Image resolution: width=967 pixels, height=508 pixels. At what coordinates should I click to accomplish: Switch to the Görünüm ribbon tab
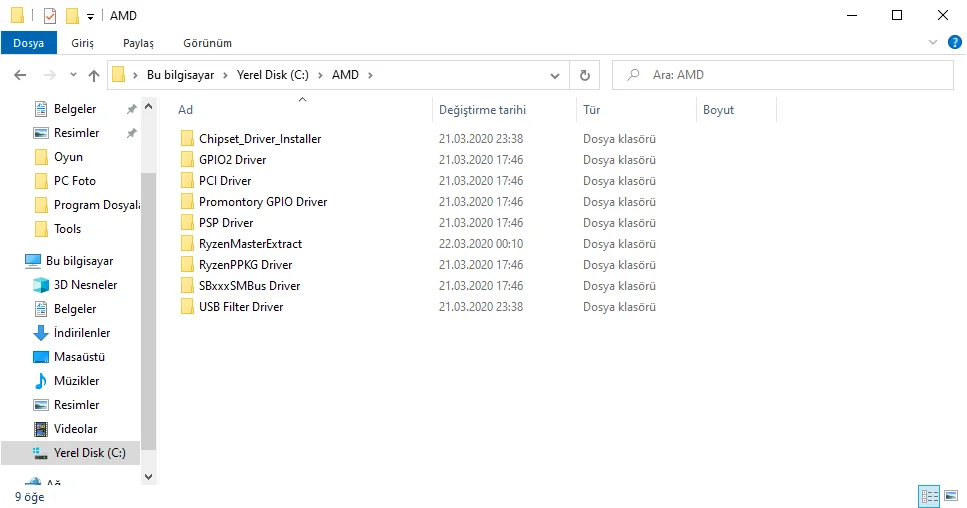coord(207,43)
